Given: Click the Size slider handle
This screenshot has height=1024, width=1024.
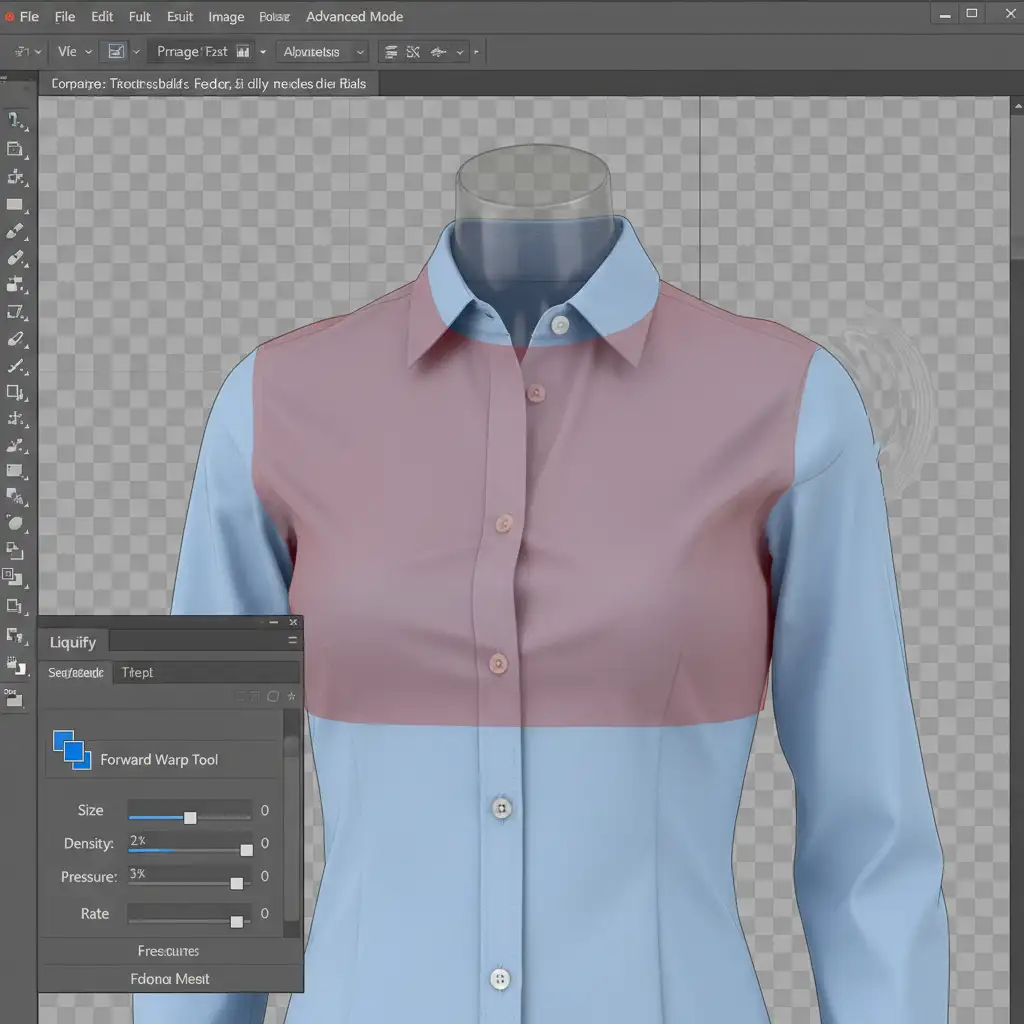Looking at the screenshot, I should tap(190, 817).
